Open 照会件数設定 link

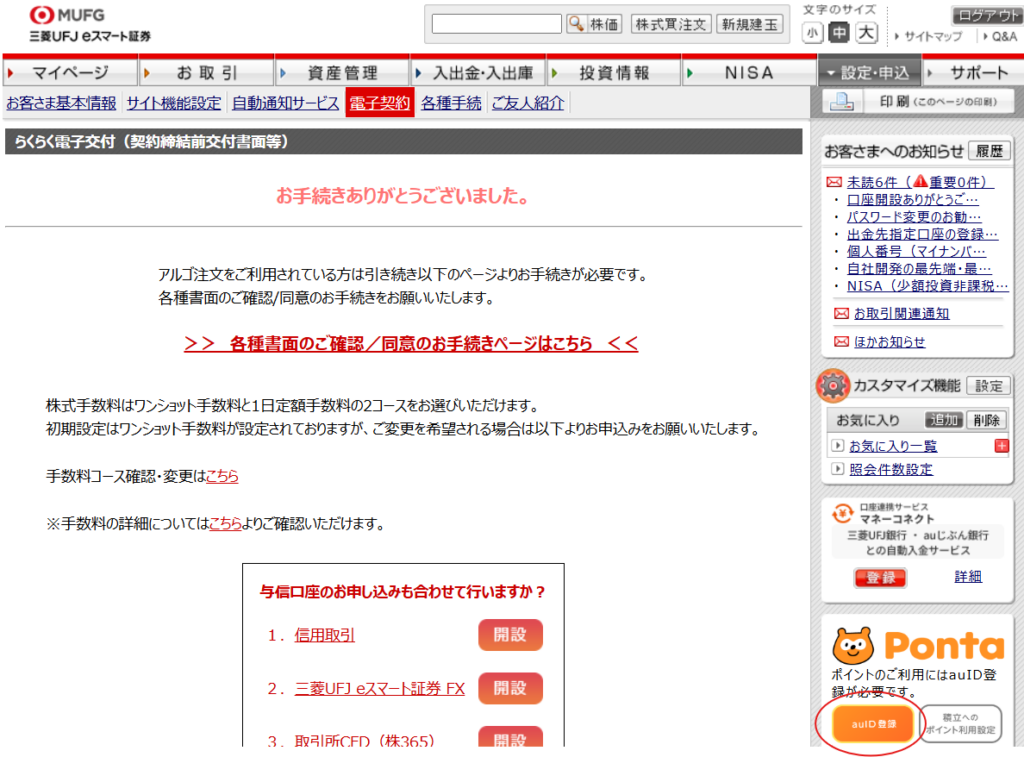pos(891,469)
